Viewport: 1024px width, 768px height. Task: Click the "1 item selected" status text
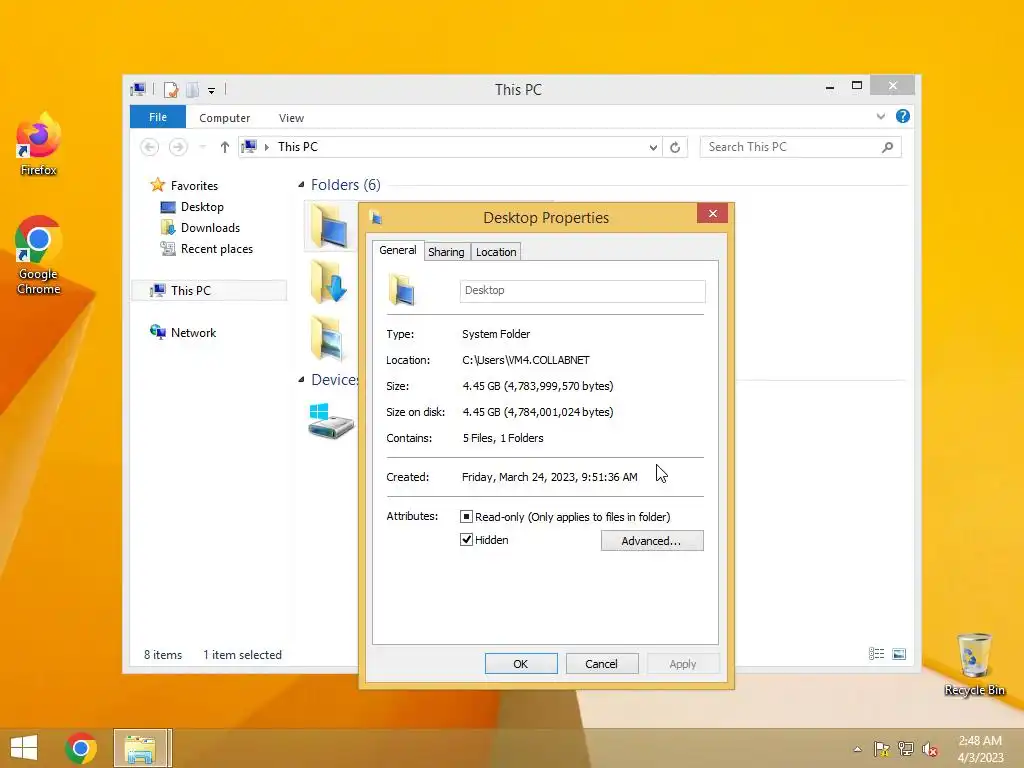pyautogui.click(x=242, y=655)
